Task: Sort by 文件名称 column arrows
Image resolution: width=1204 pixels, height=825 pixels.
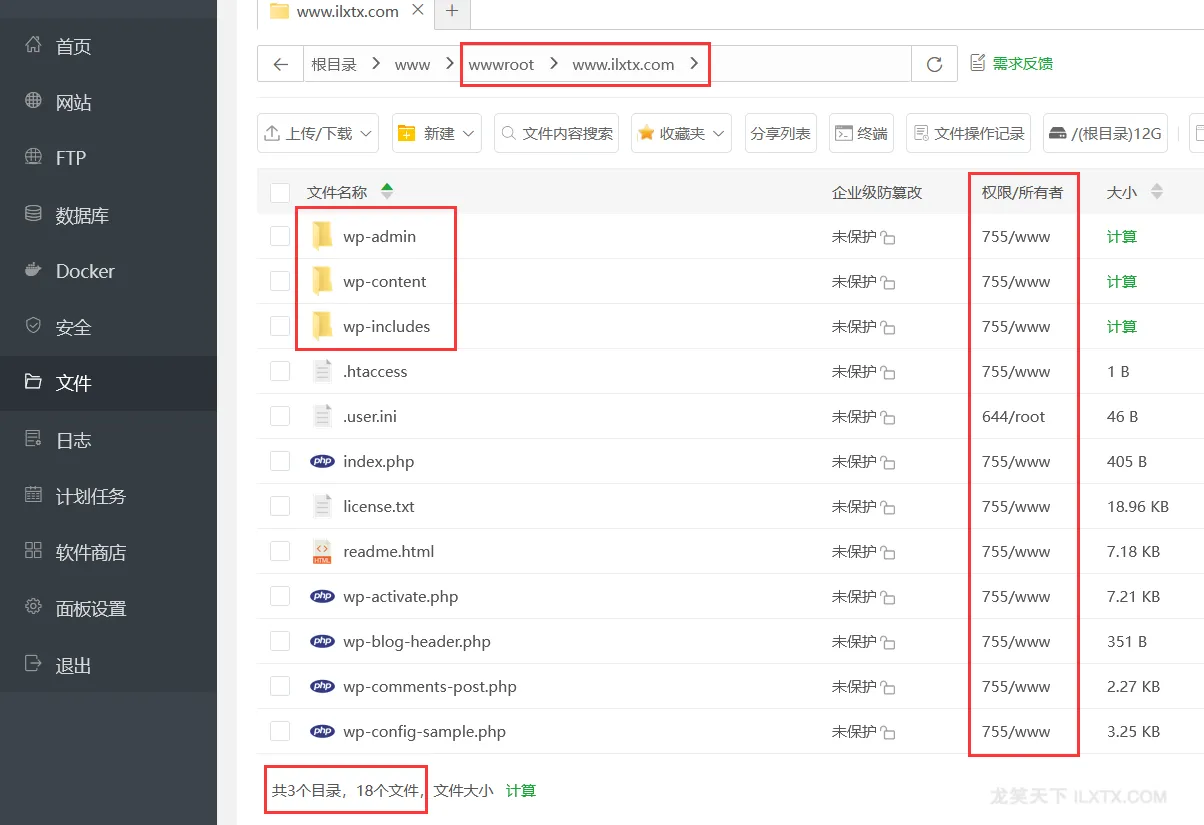Action: click(x=387, y=191)
